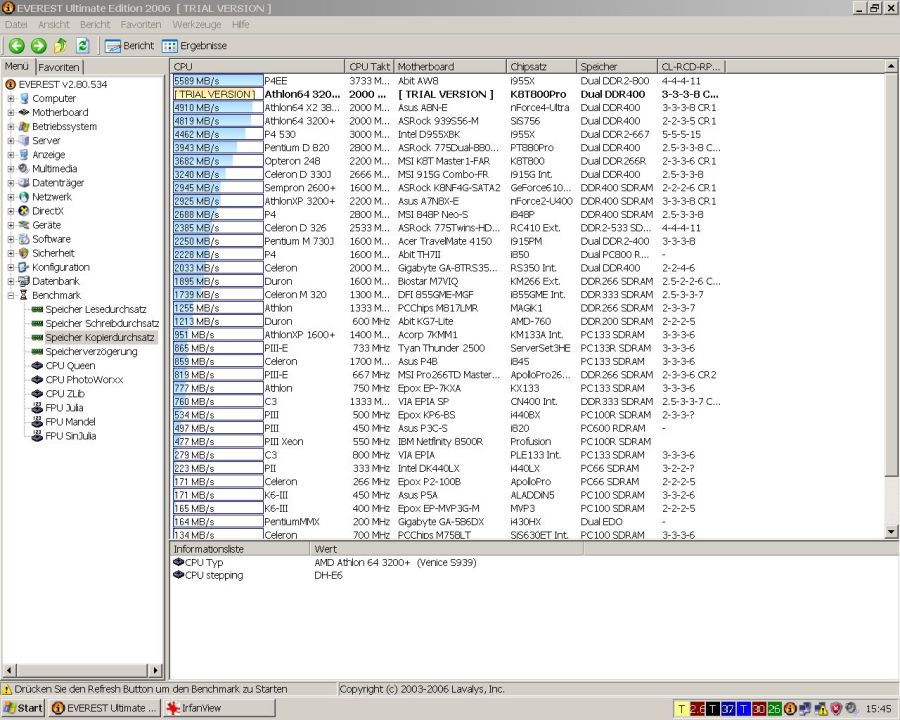Select the Benchmark hourglass icon
Screen dimensions: 900x720
click(x=24, y=295)
